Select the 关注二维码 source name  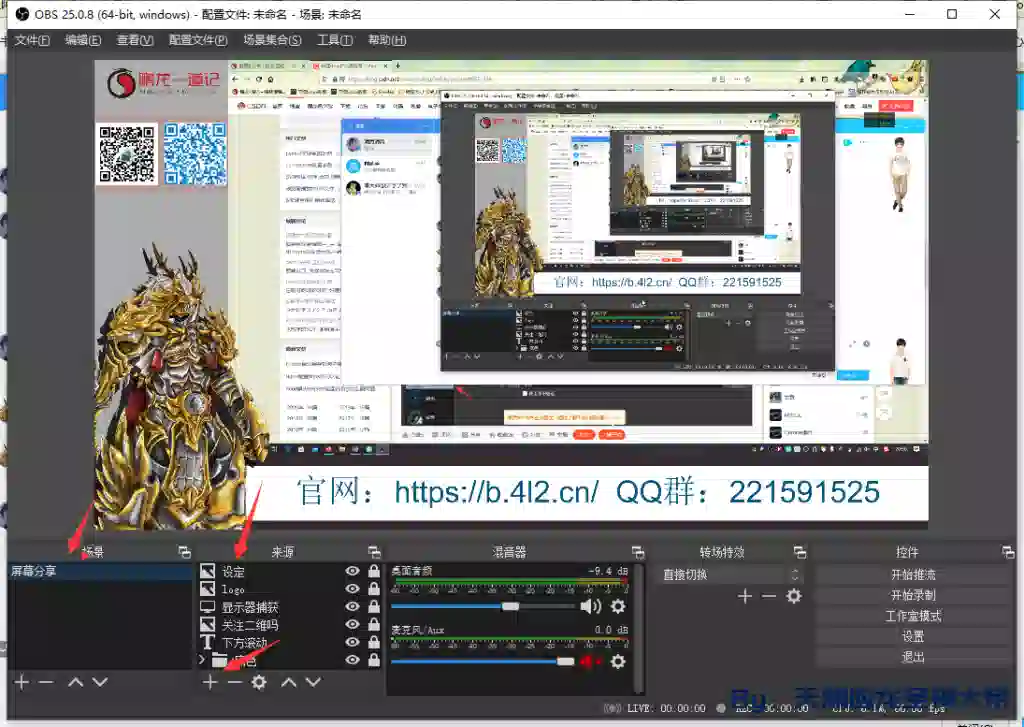(x=250, y=624)
